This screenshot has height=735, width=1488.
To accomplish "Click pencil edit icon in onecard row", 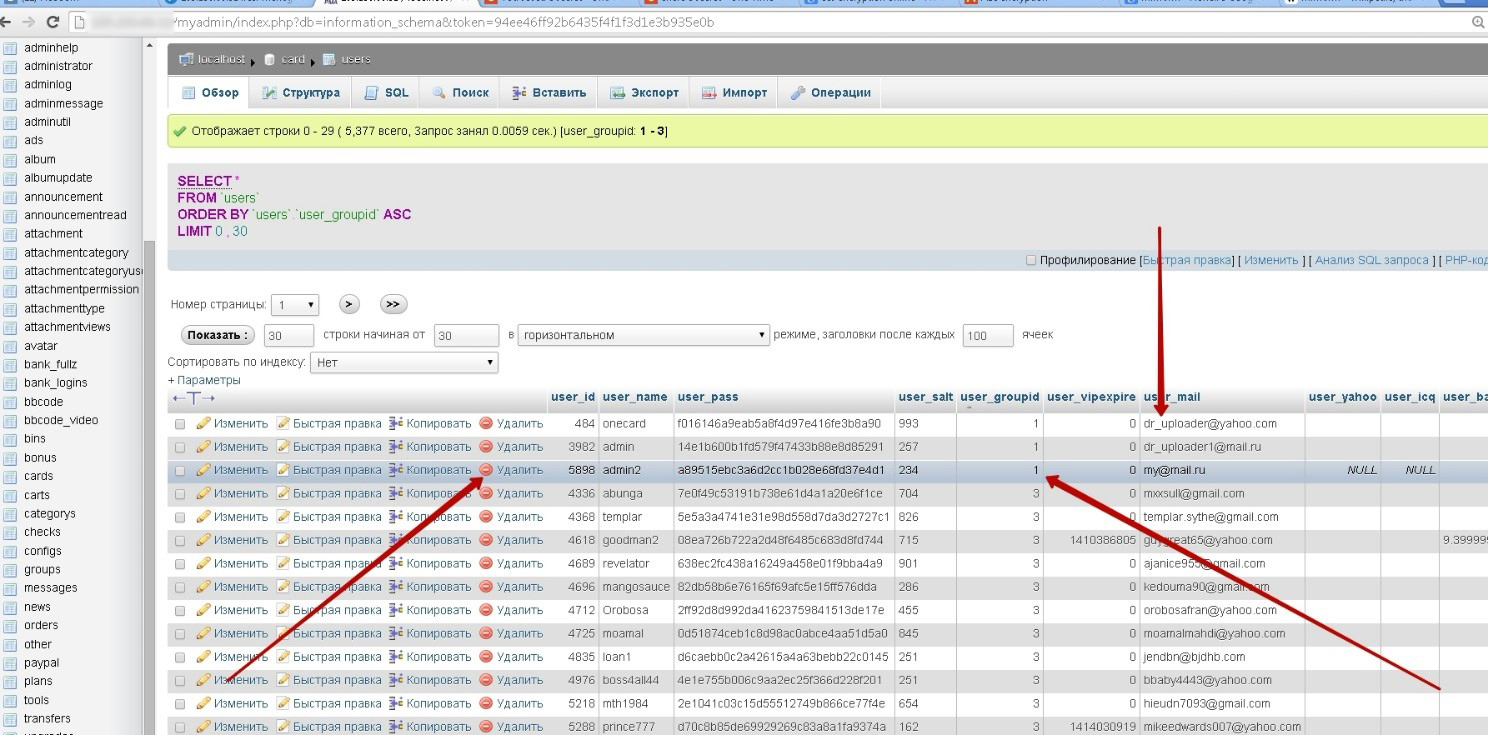I will [x=204, y=424].
